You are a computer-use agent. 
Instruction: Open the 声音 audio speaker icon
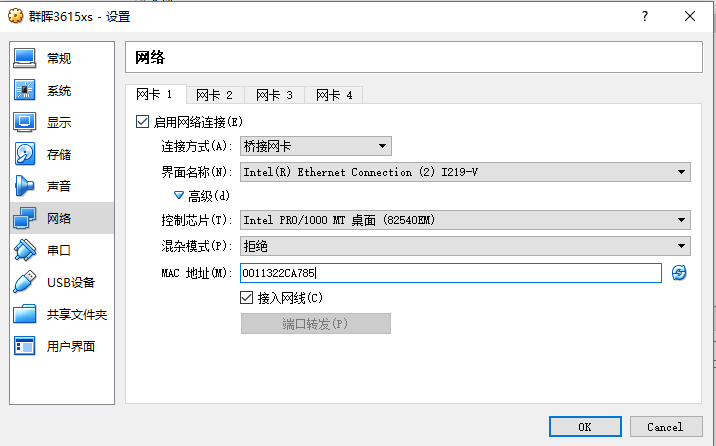click(x=24, y=186)
